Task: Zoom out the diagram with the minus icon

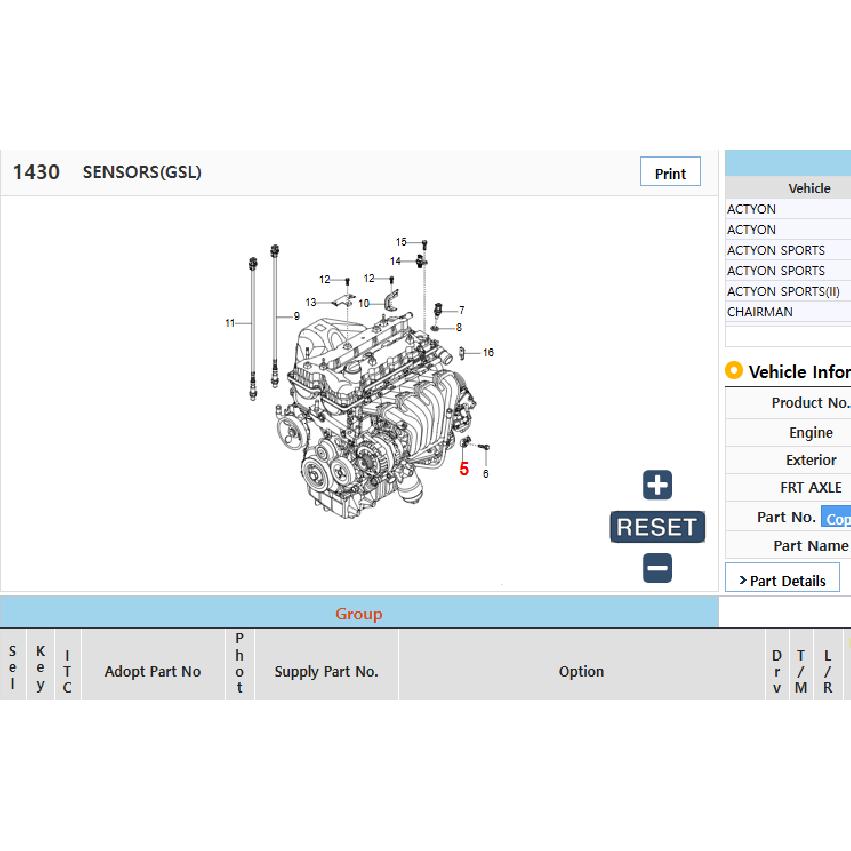Action: [657, 568]
